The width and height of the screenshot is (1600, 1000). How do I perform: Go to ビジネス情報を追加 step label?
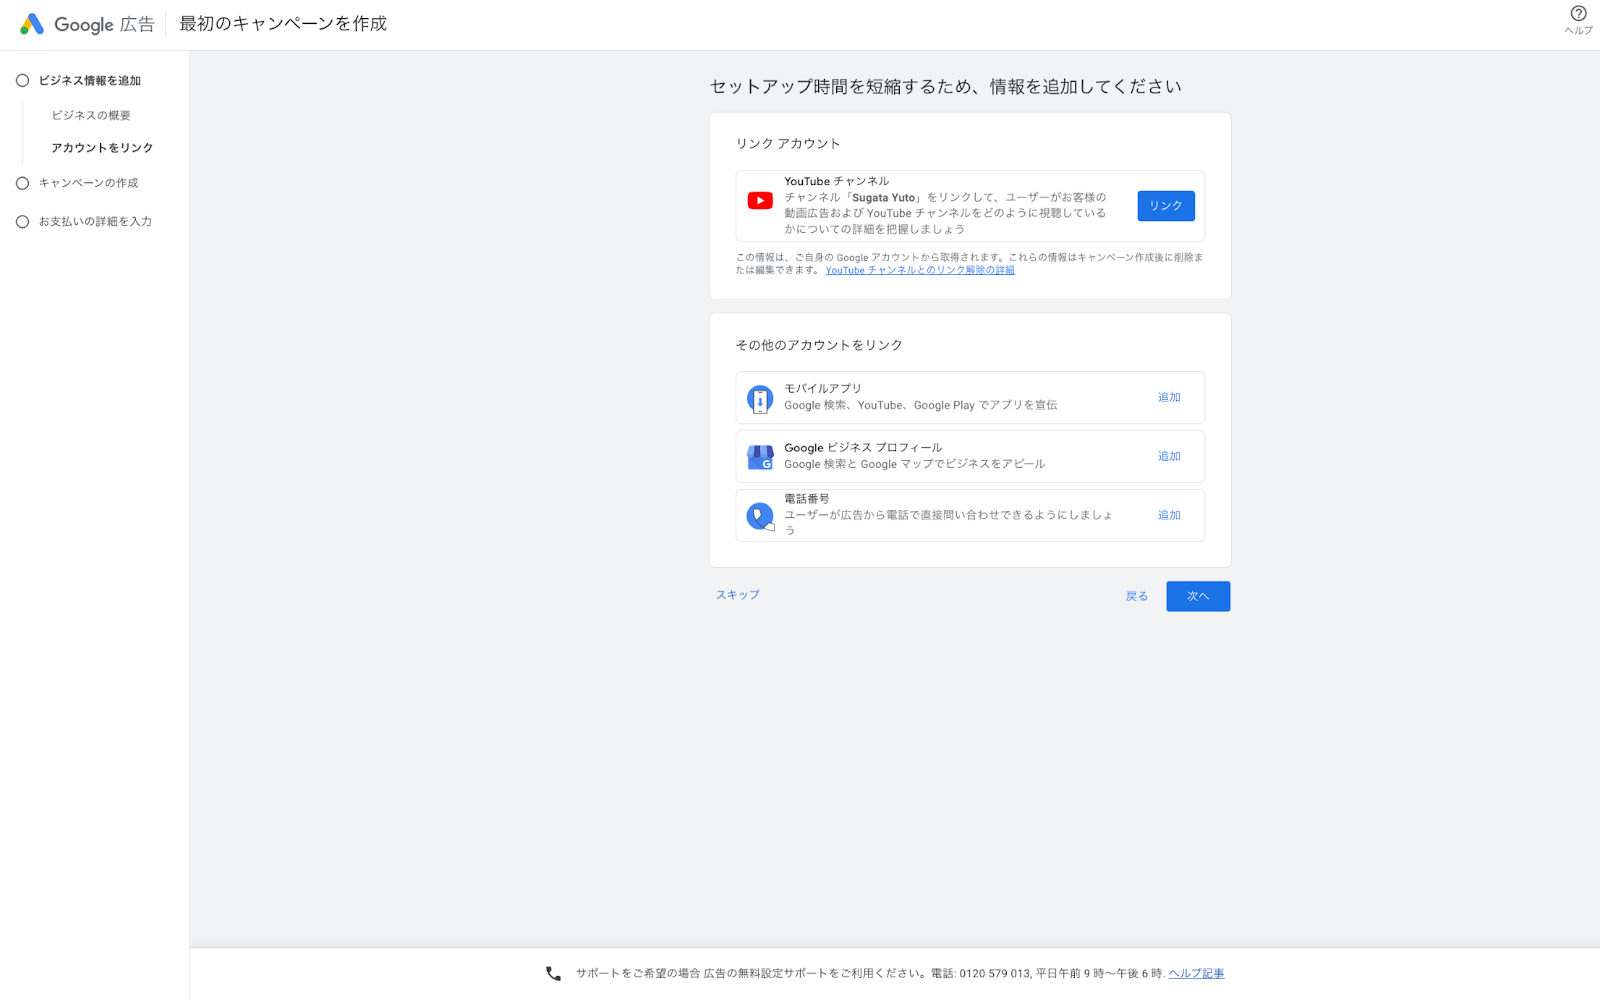tap(90, 81)
